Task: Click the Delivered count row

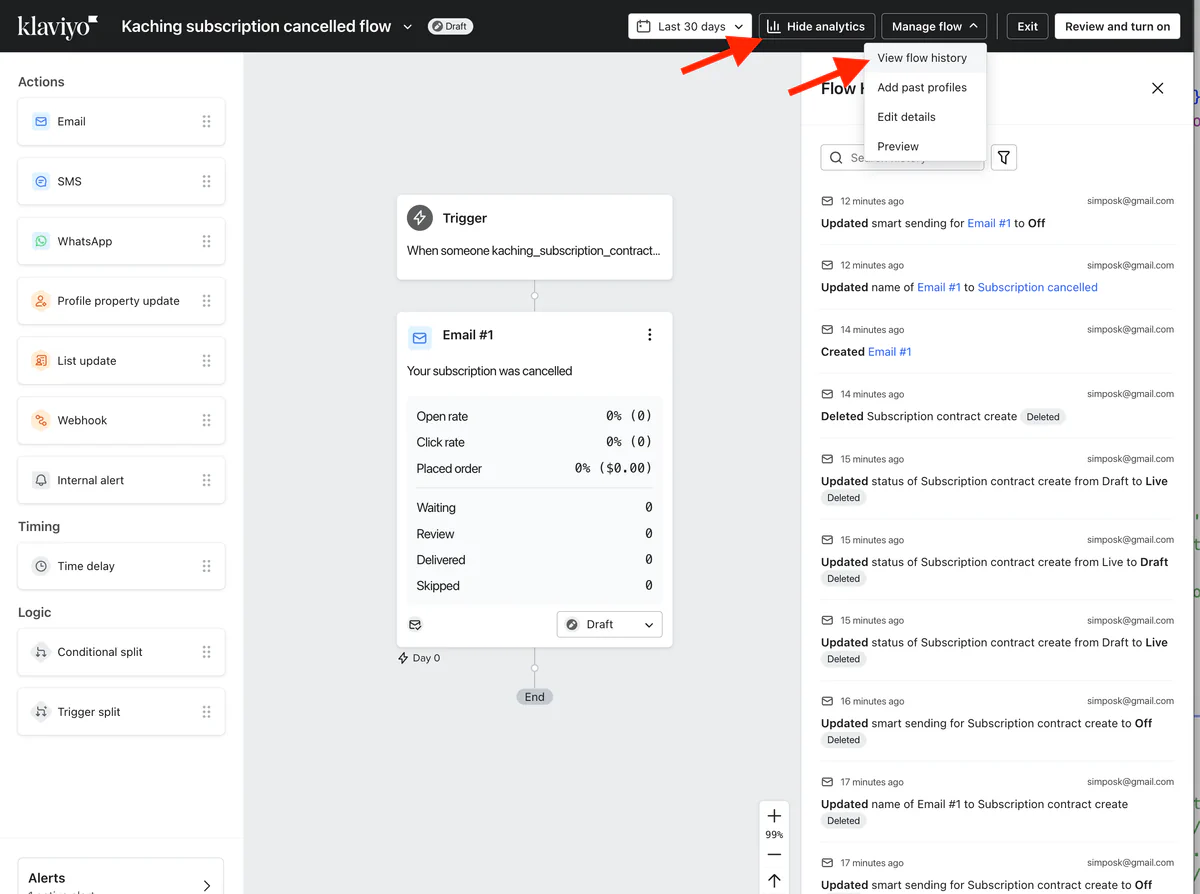Action: [534, 560]
